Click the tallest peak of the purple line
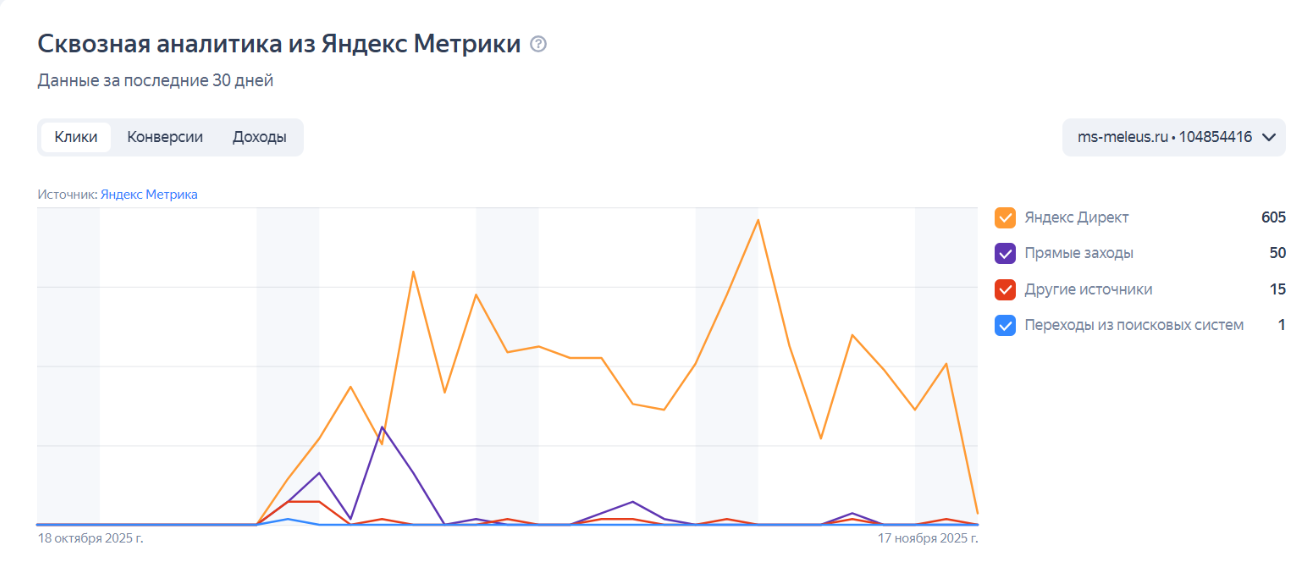This screenshot has width=1316, height=569. [x=382, y=427]
